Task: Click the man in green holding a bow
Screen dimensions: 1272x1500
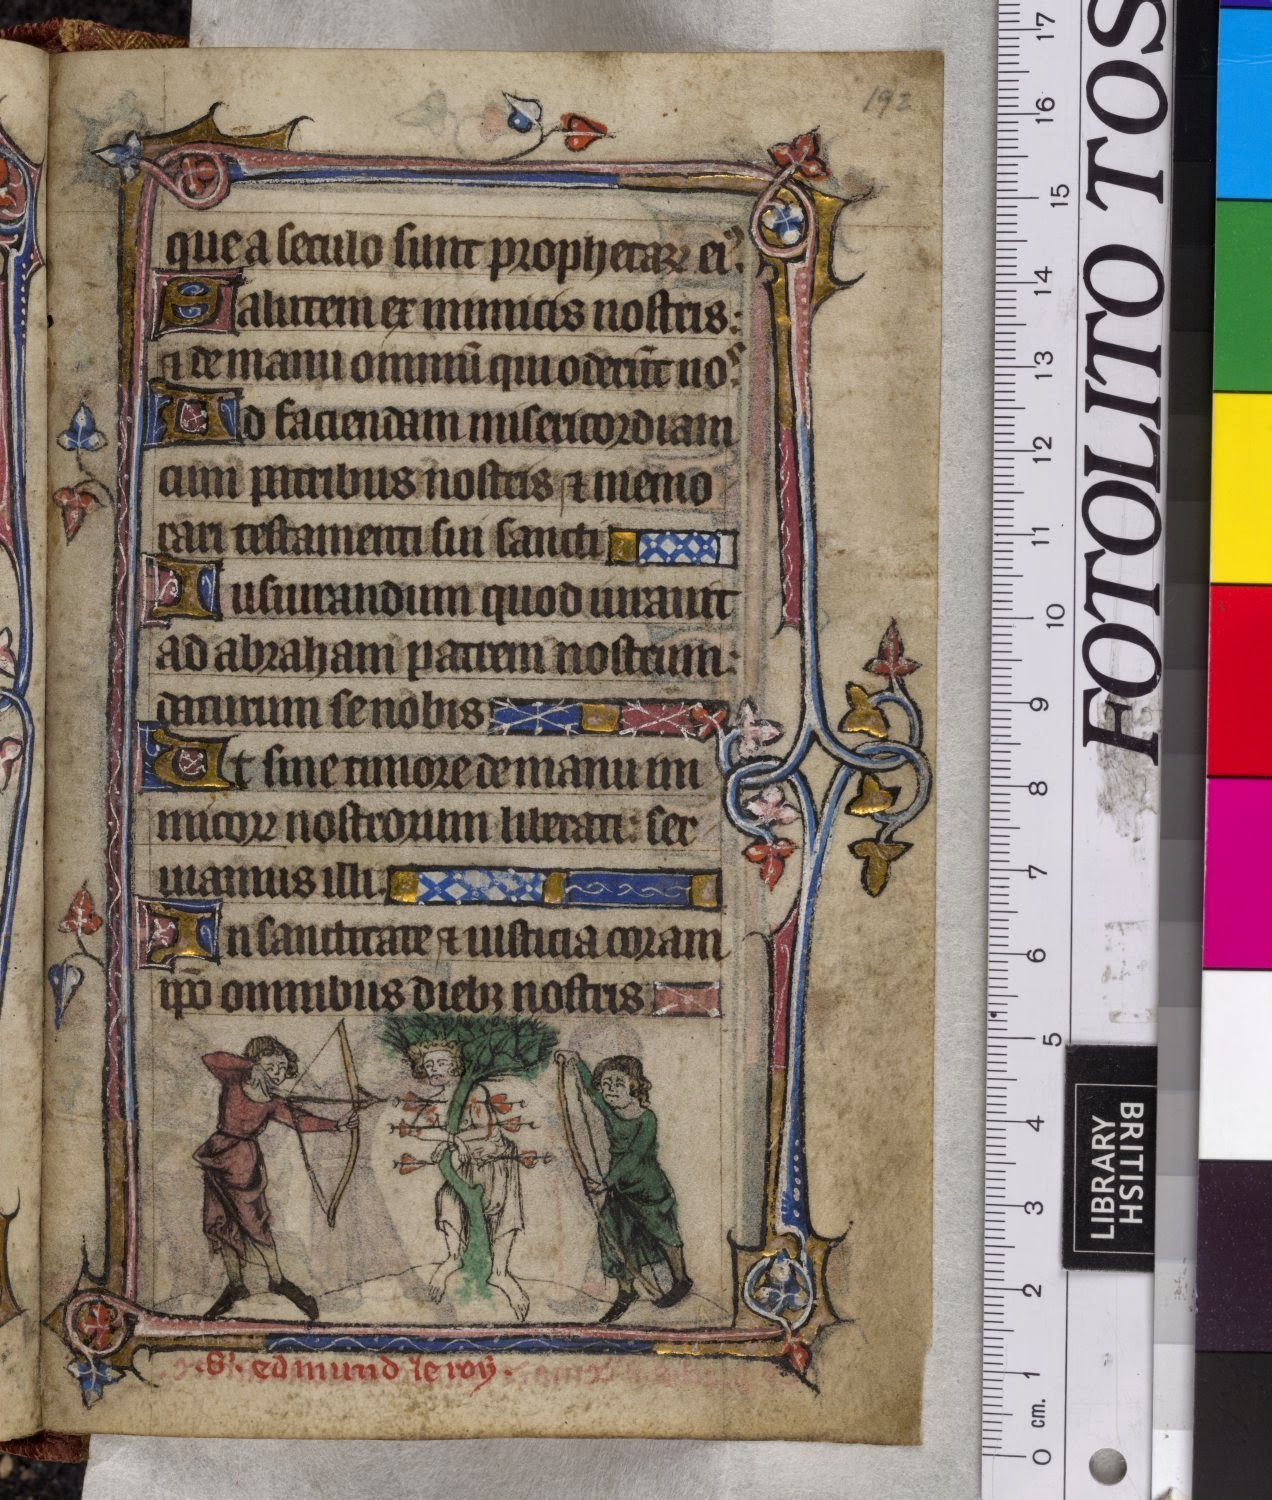Action: [x=627, y=1185]
